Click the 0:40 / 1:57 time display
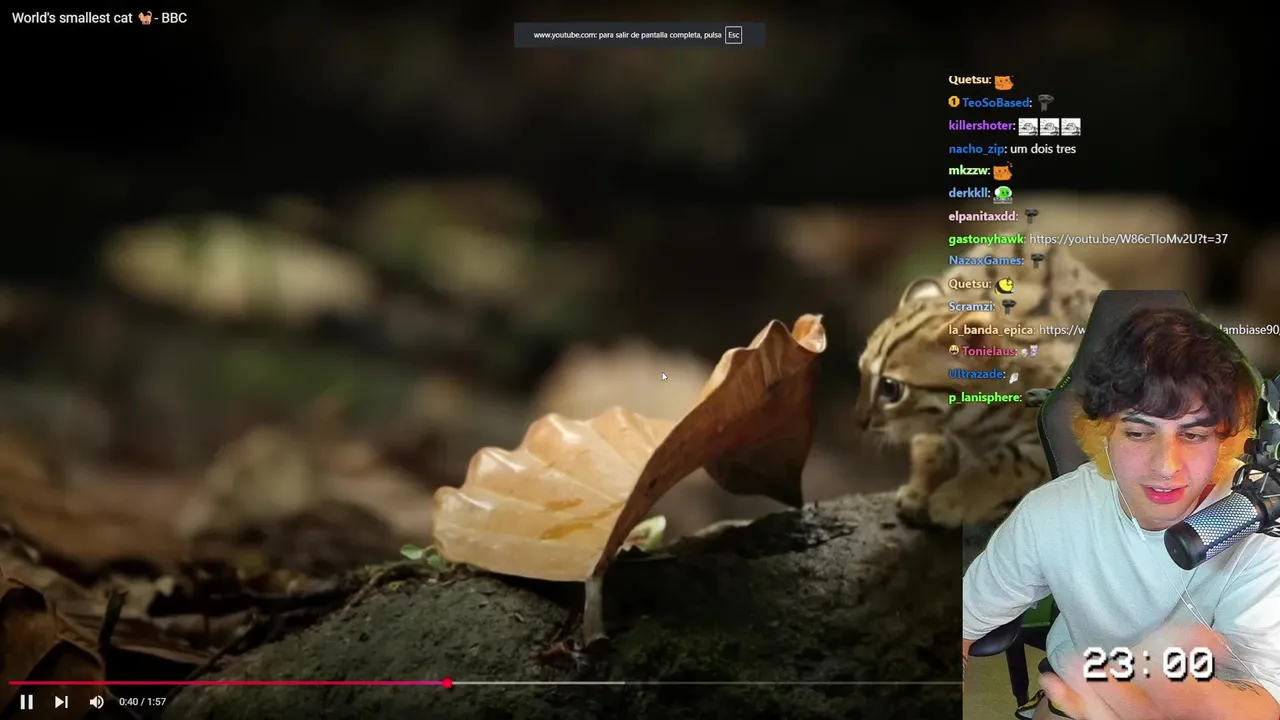 [142, 702]
